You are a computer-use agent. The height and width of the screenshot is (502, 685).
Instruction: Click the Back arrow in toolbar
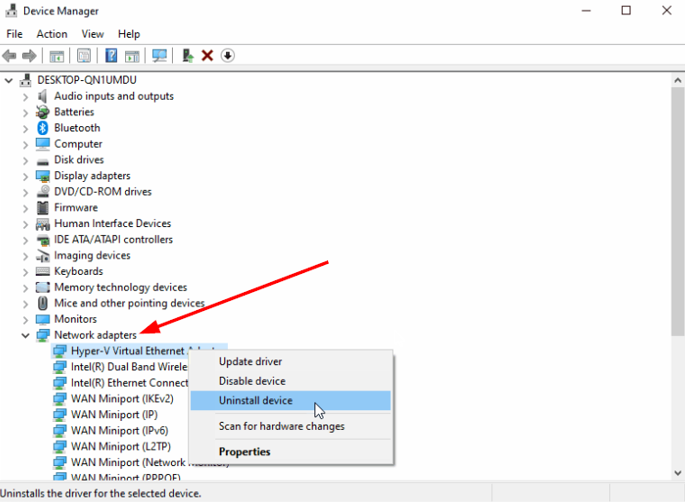click(10, 56)
